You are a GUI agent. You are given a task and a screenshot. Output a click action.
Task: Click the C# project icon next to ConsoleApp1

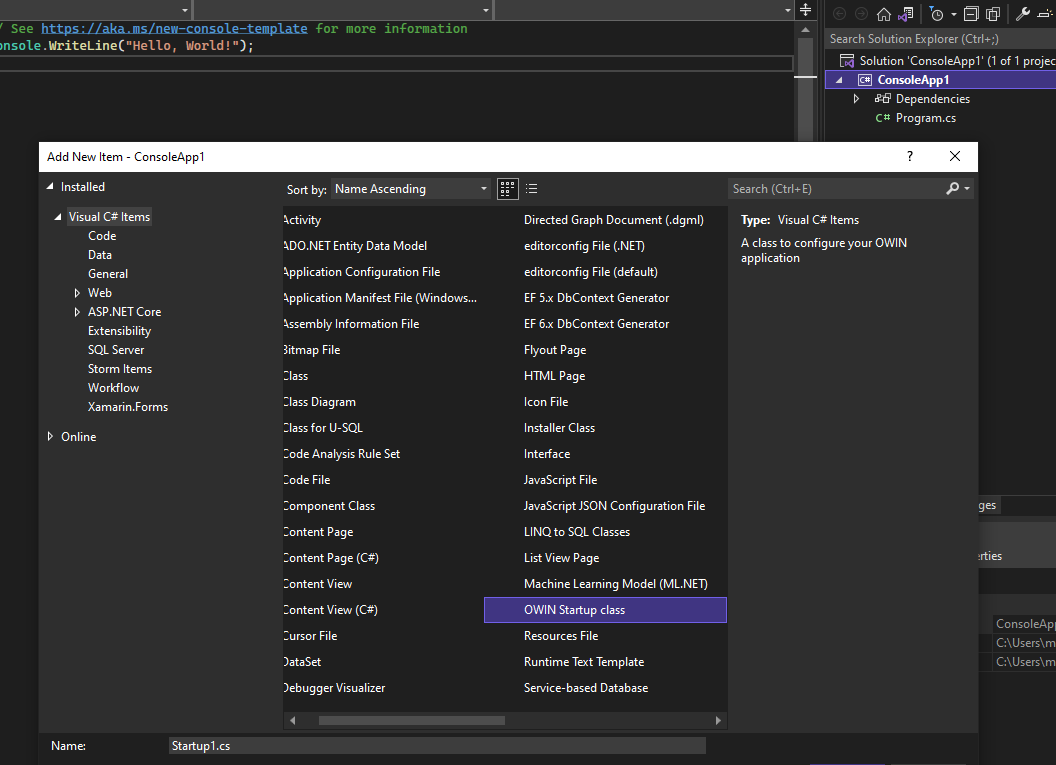[x=865, y=79]
